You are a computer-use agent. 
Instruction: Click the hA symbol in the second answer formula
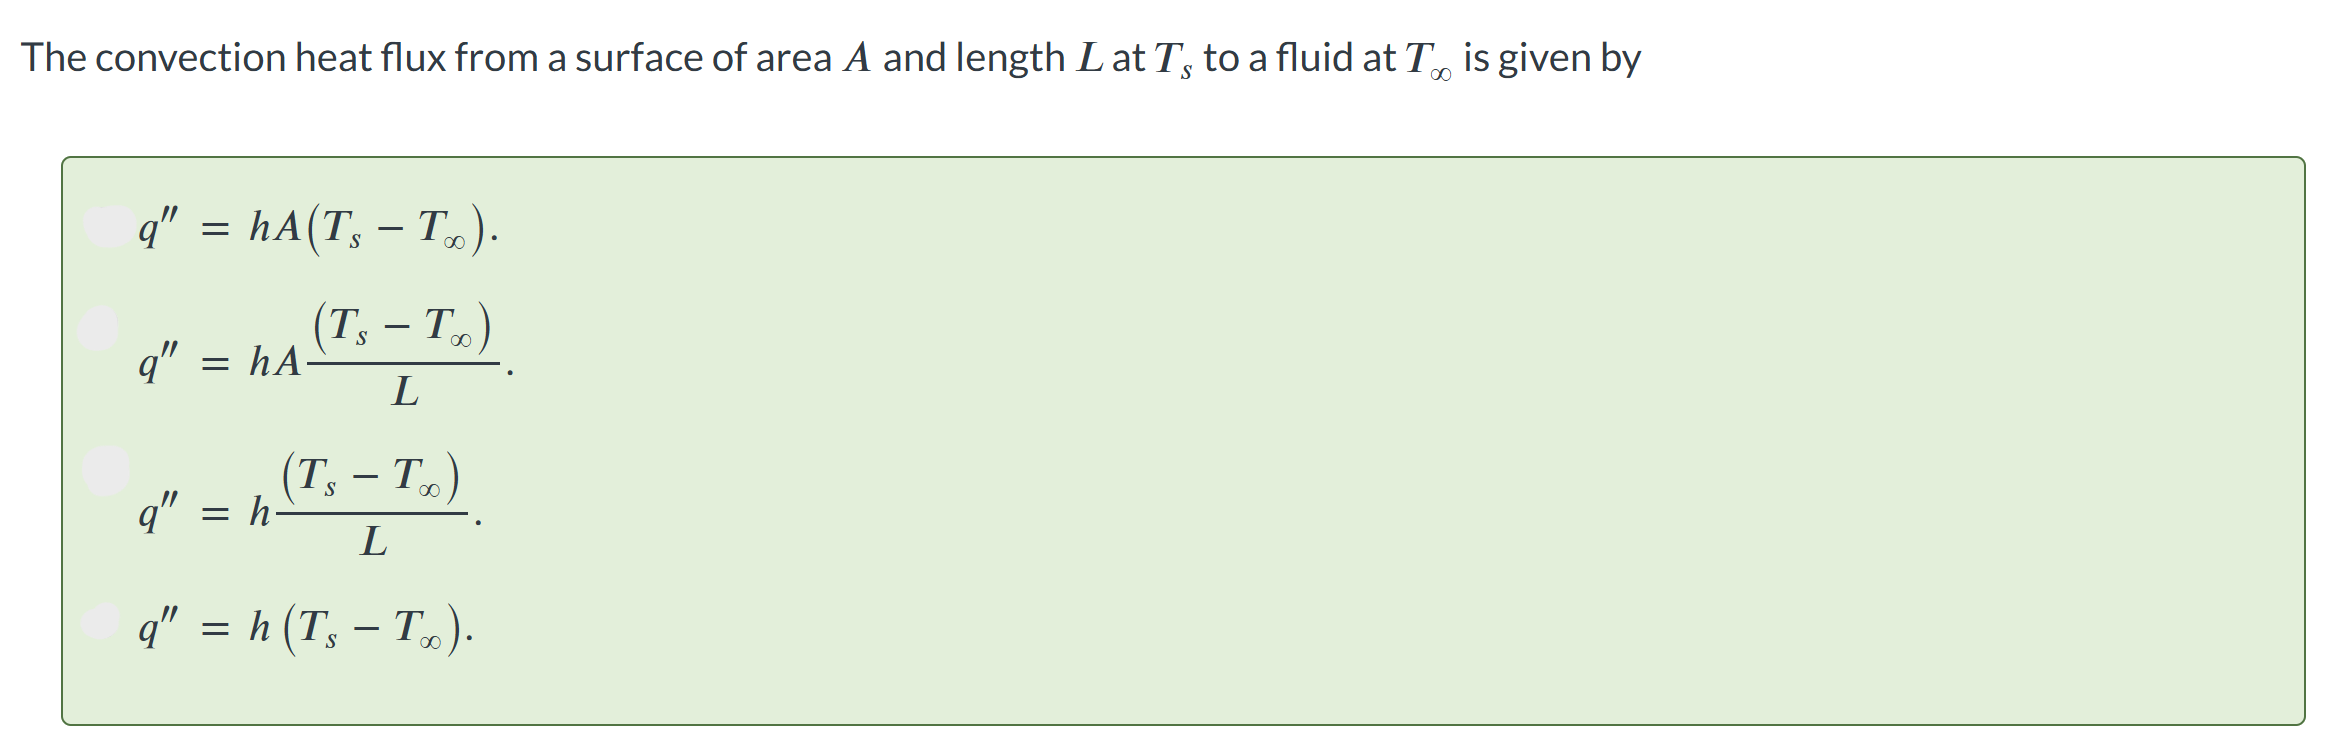pyautogui.click(x=275, y=361)
